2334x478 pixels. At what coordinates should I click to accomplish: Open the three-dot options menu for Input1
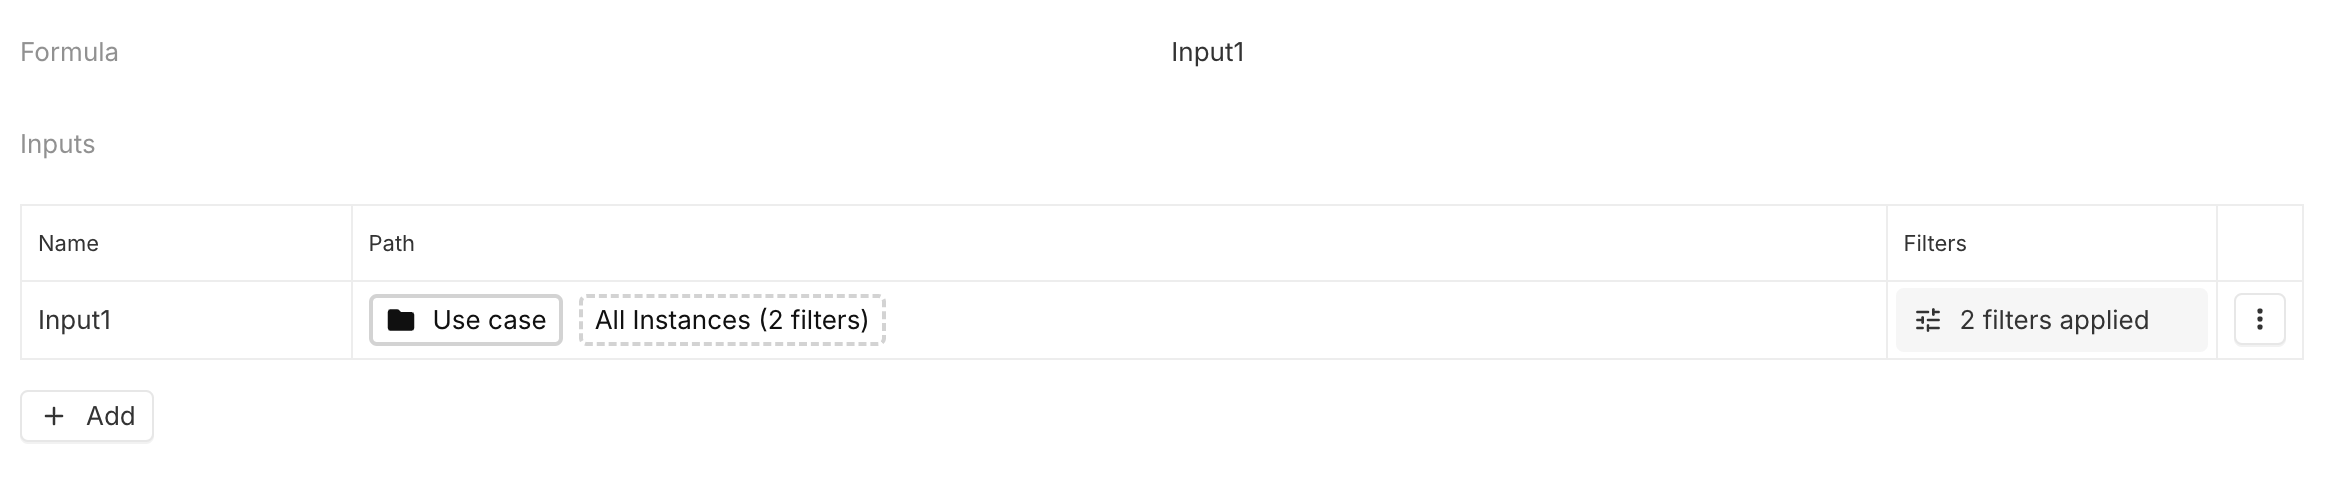pos(2259,320)
